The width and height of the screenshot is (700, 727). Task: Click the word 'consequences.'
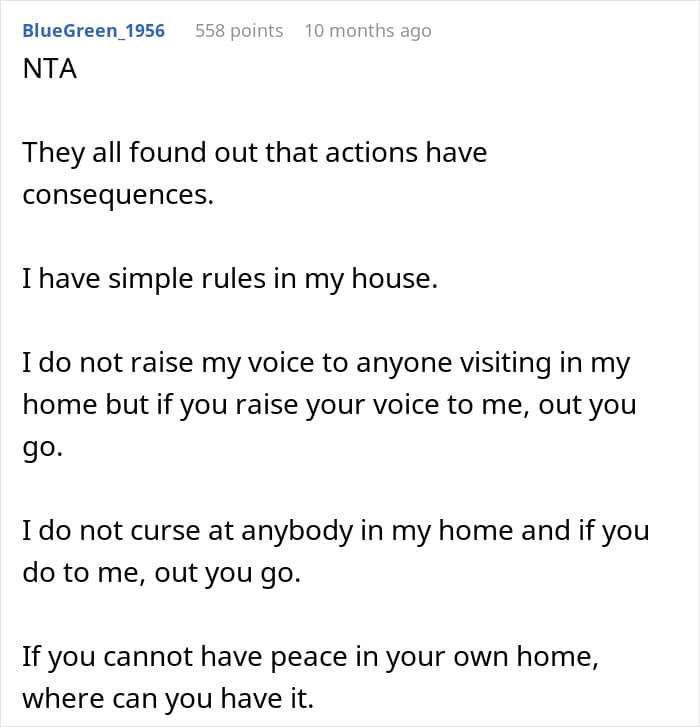coord(118,195)
